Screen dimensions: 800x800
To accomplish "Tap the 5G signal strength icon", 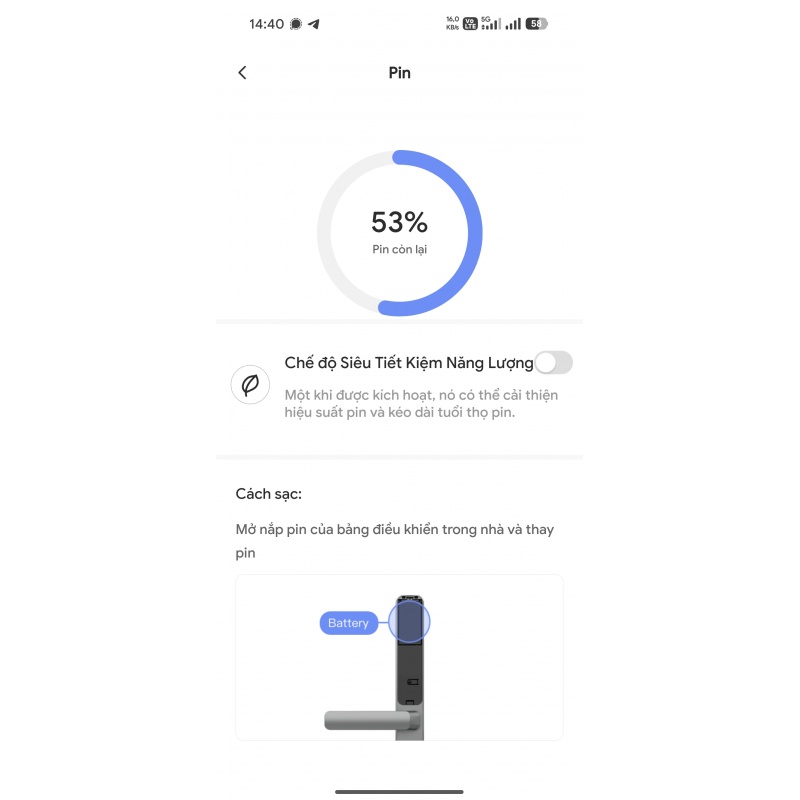I will click(x=490, y=23).
